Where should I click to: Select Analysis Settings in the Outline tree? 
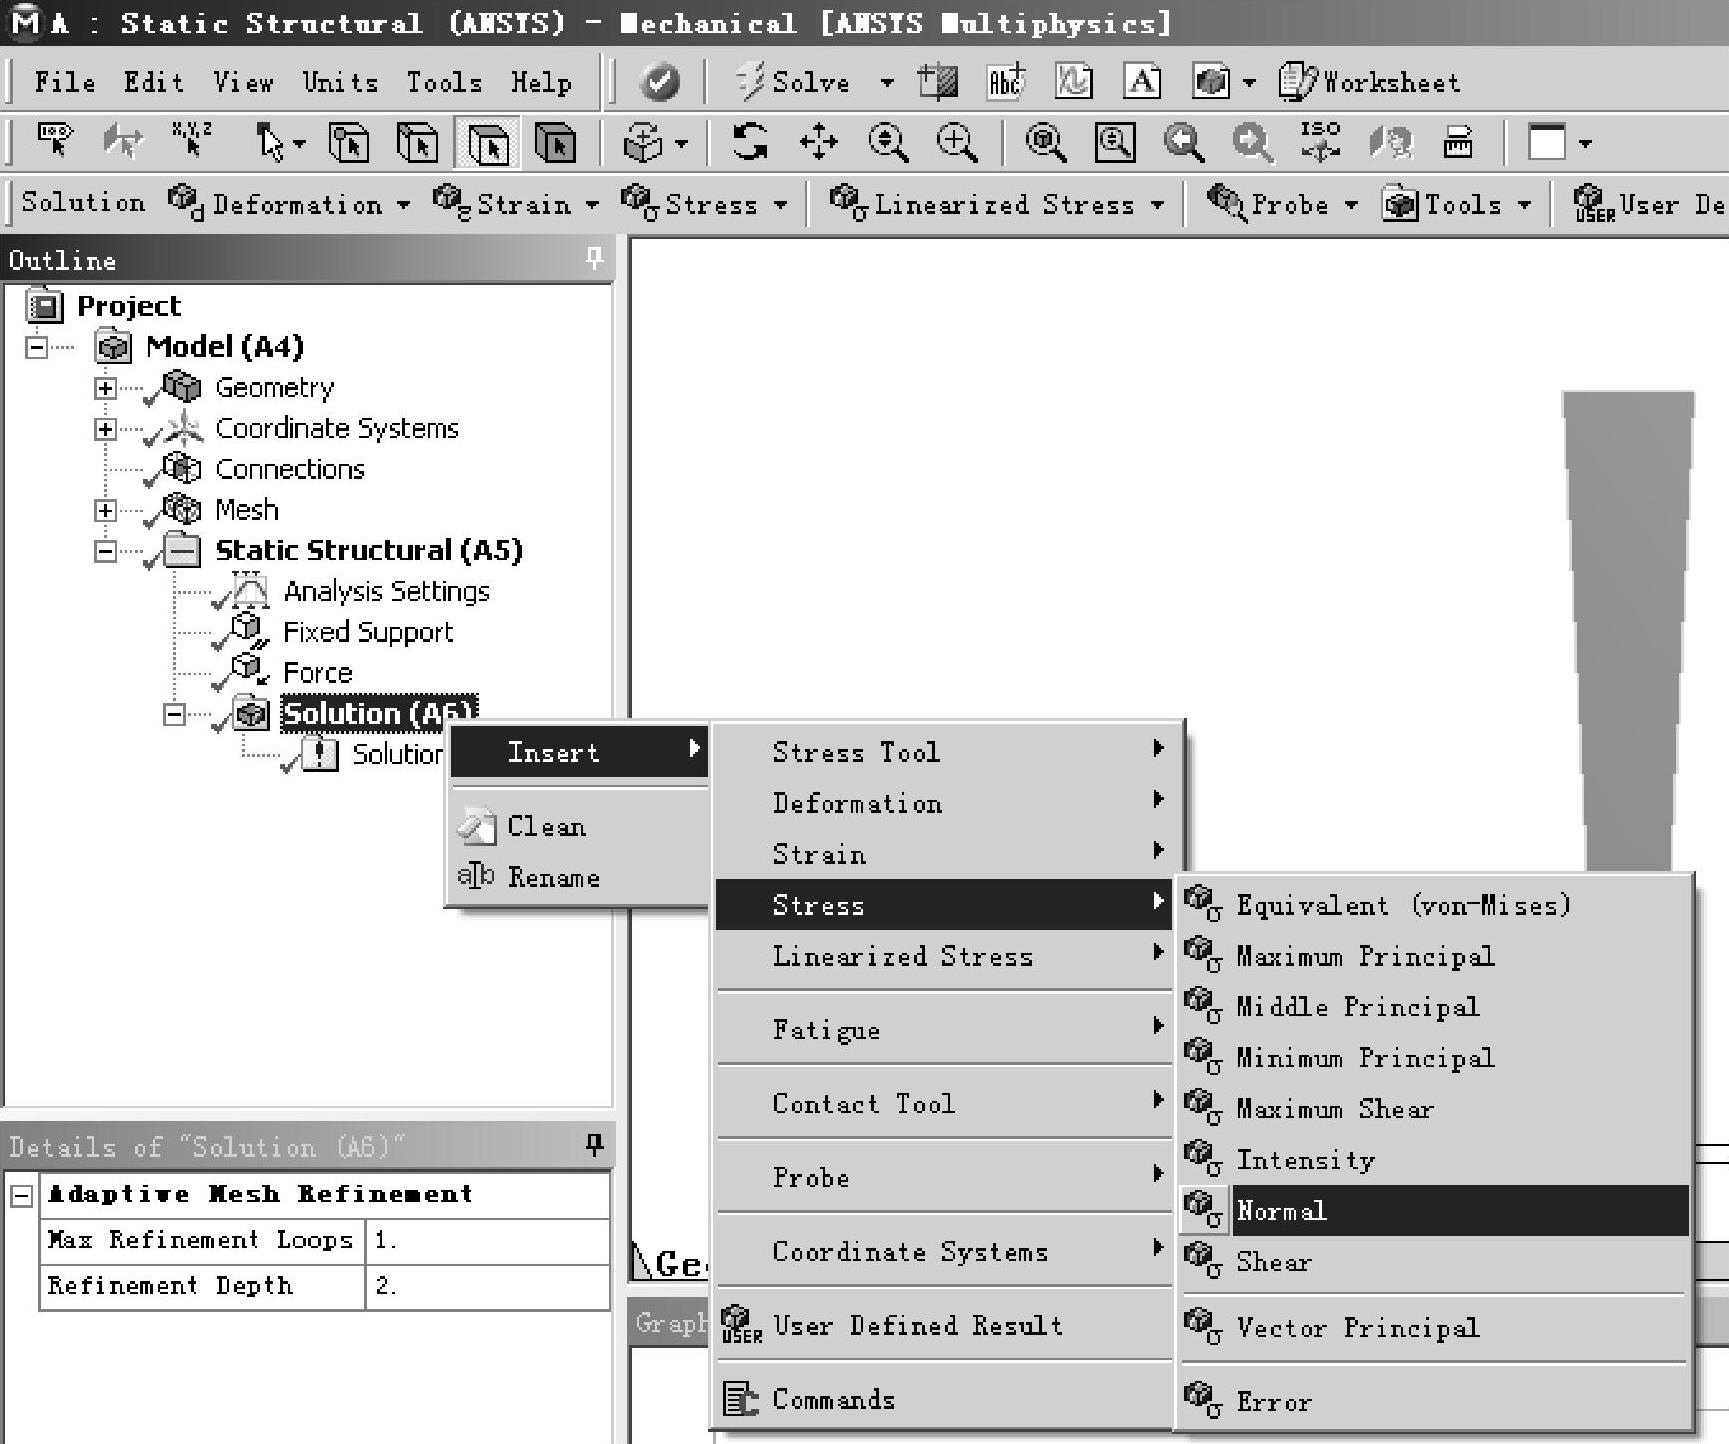[x=386, y=591]
